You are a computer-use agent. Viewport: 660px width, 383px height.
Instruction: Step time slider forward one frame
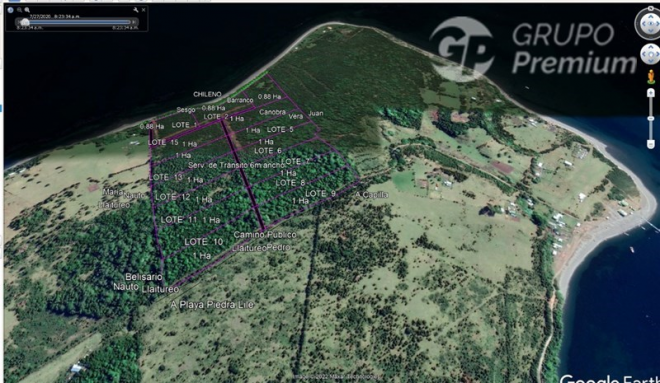tap(134, 22)
